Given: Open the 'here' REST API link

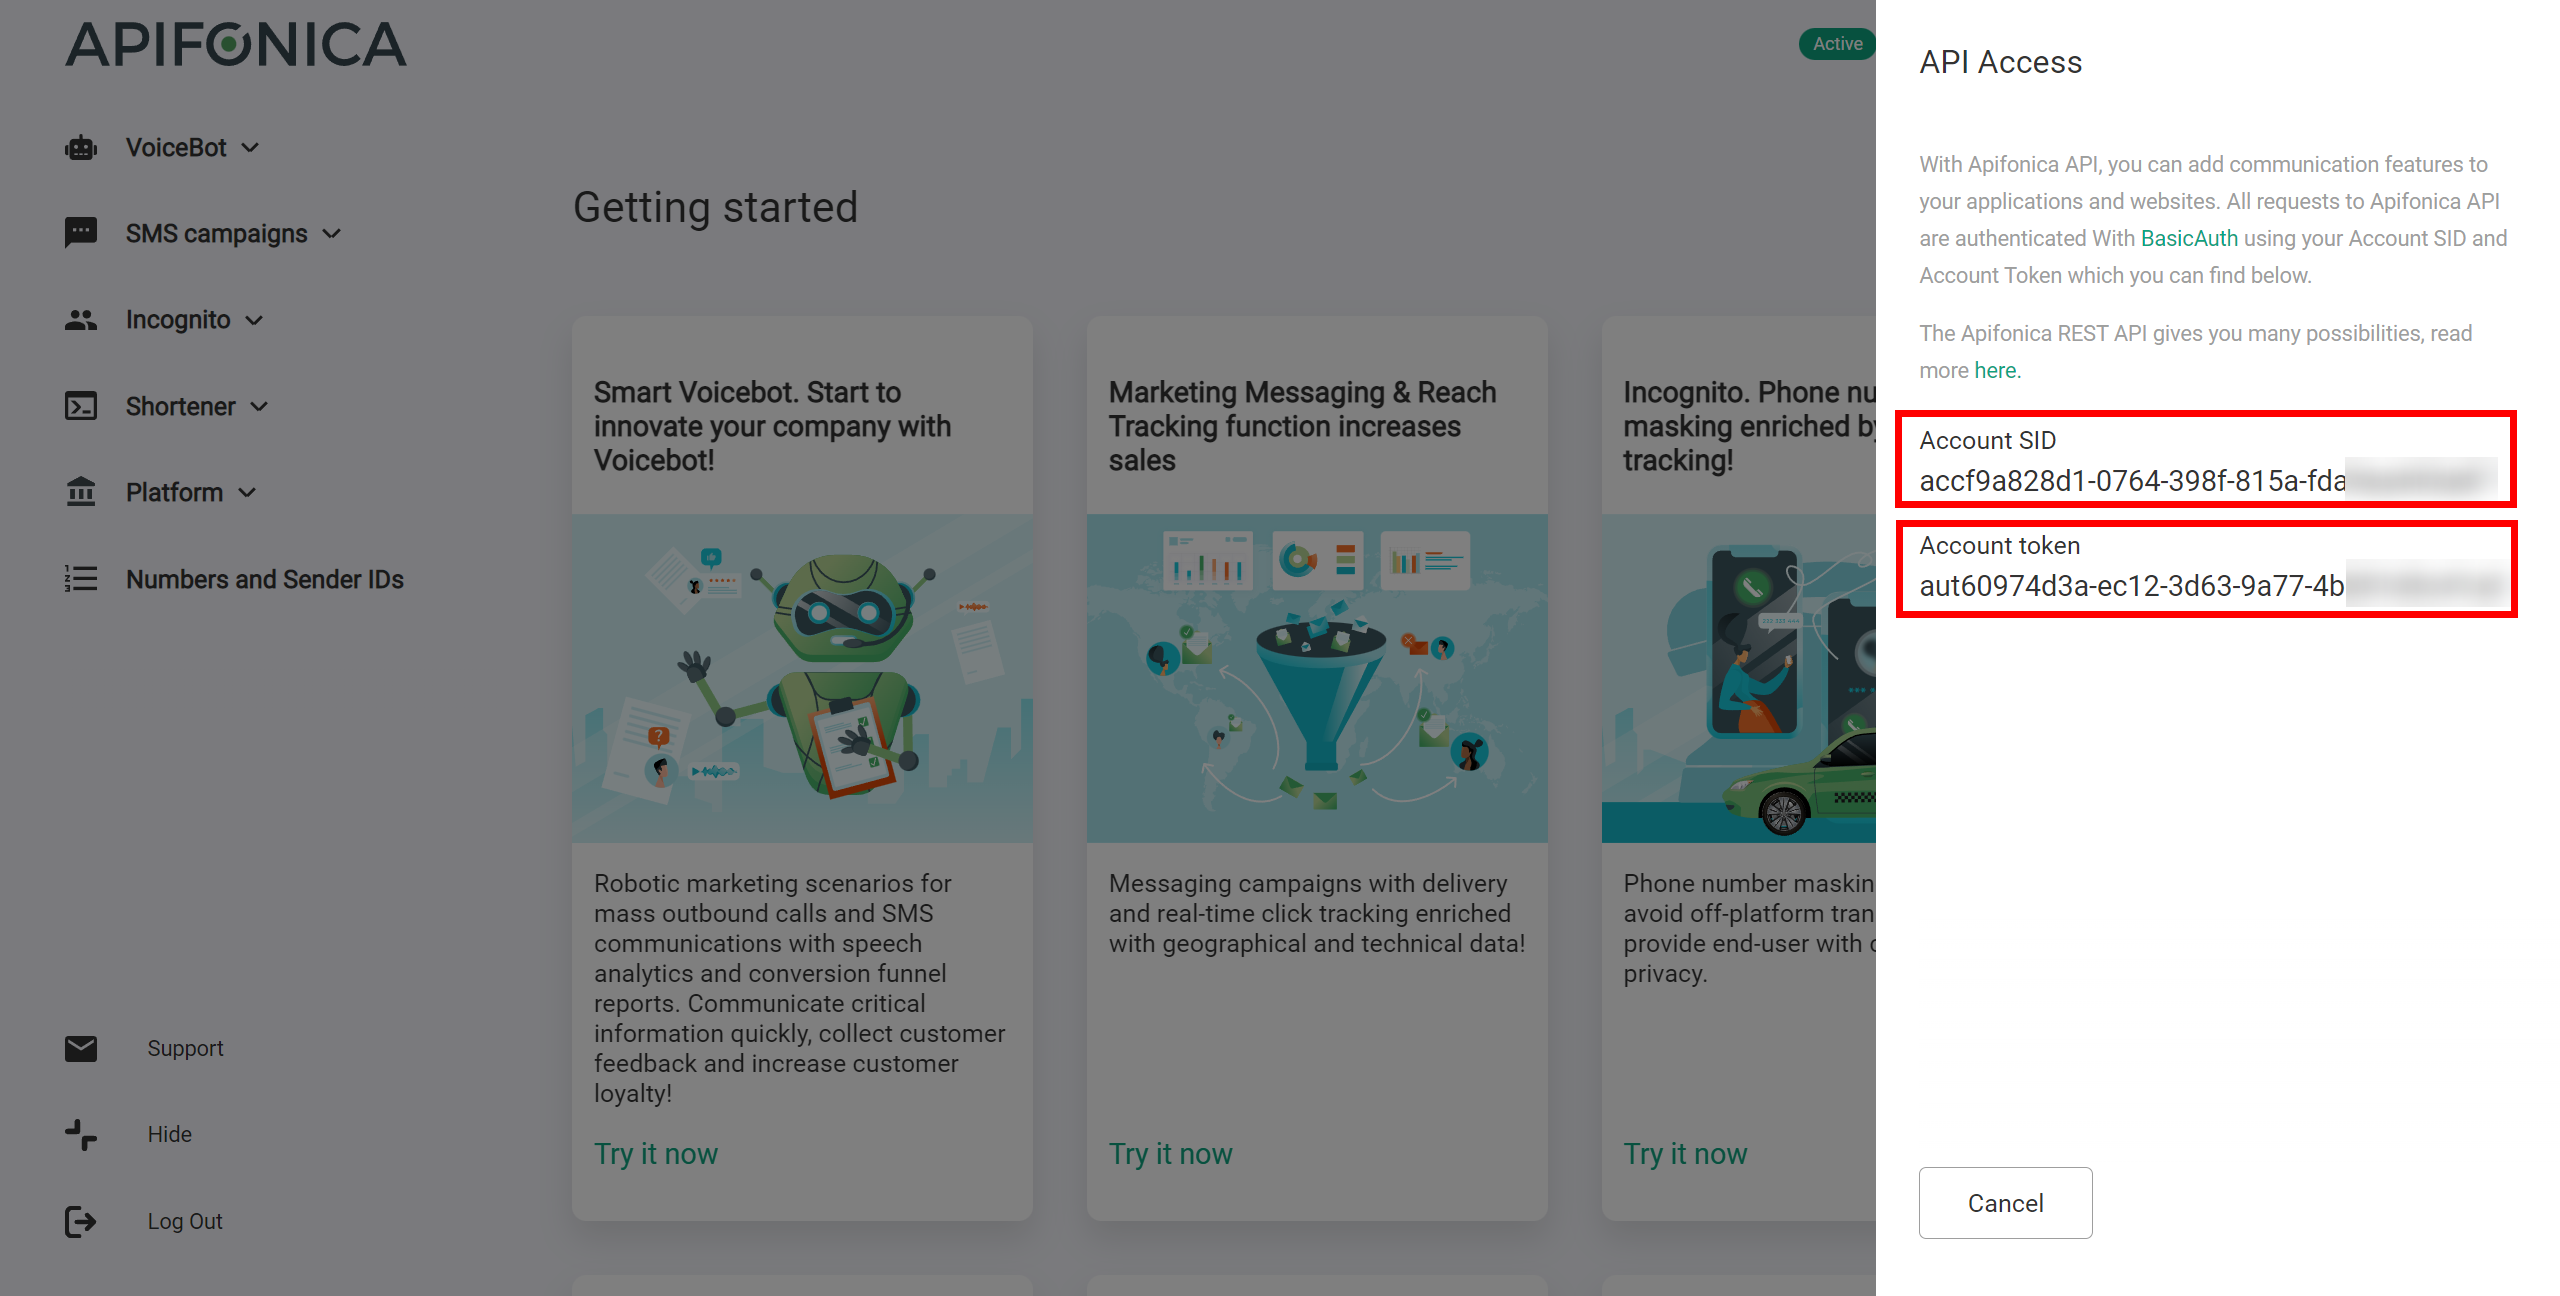Looking at the screenshot, I should 1997,370.
